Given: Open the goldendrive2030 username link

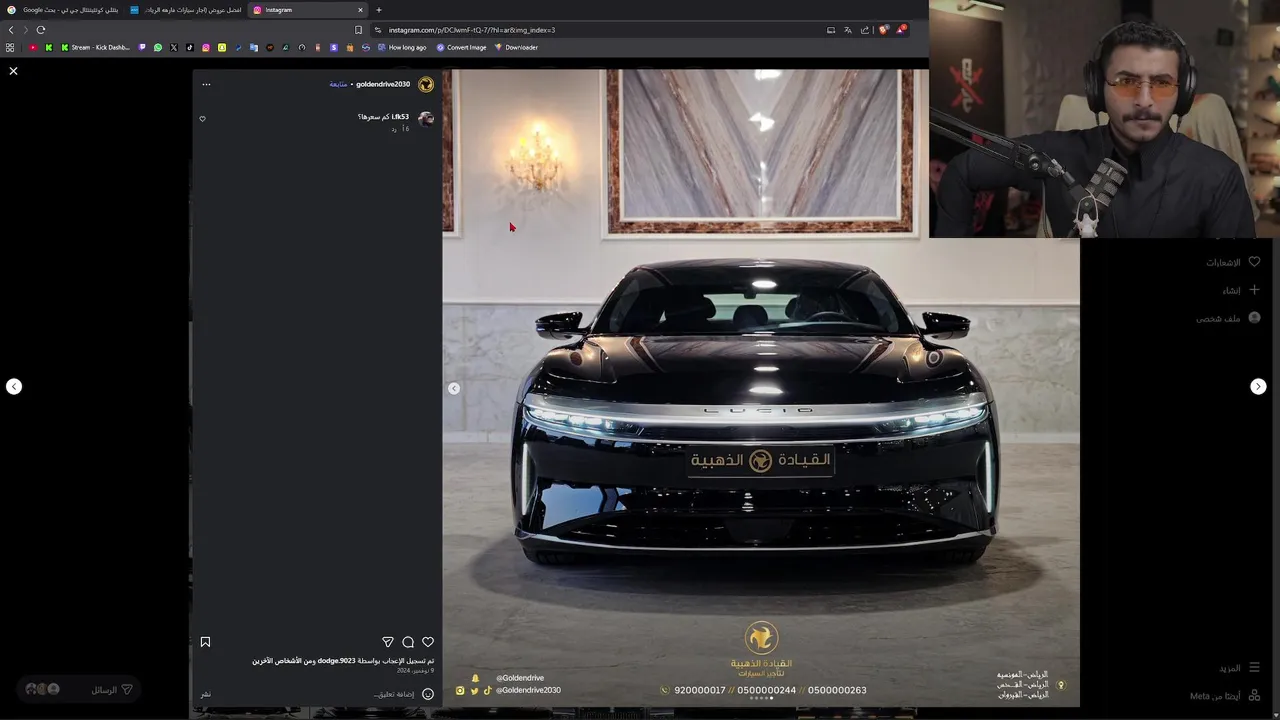Looking at the screenshot, I should 383,84.
